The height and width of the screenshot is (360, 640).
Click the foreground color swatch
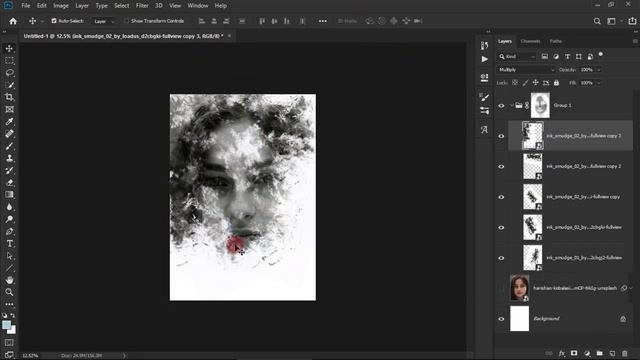click(x=7, y=325)
